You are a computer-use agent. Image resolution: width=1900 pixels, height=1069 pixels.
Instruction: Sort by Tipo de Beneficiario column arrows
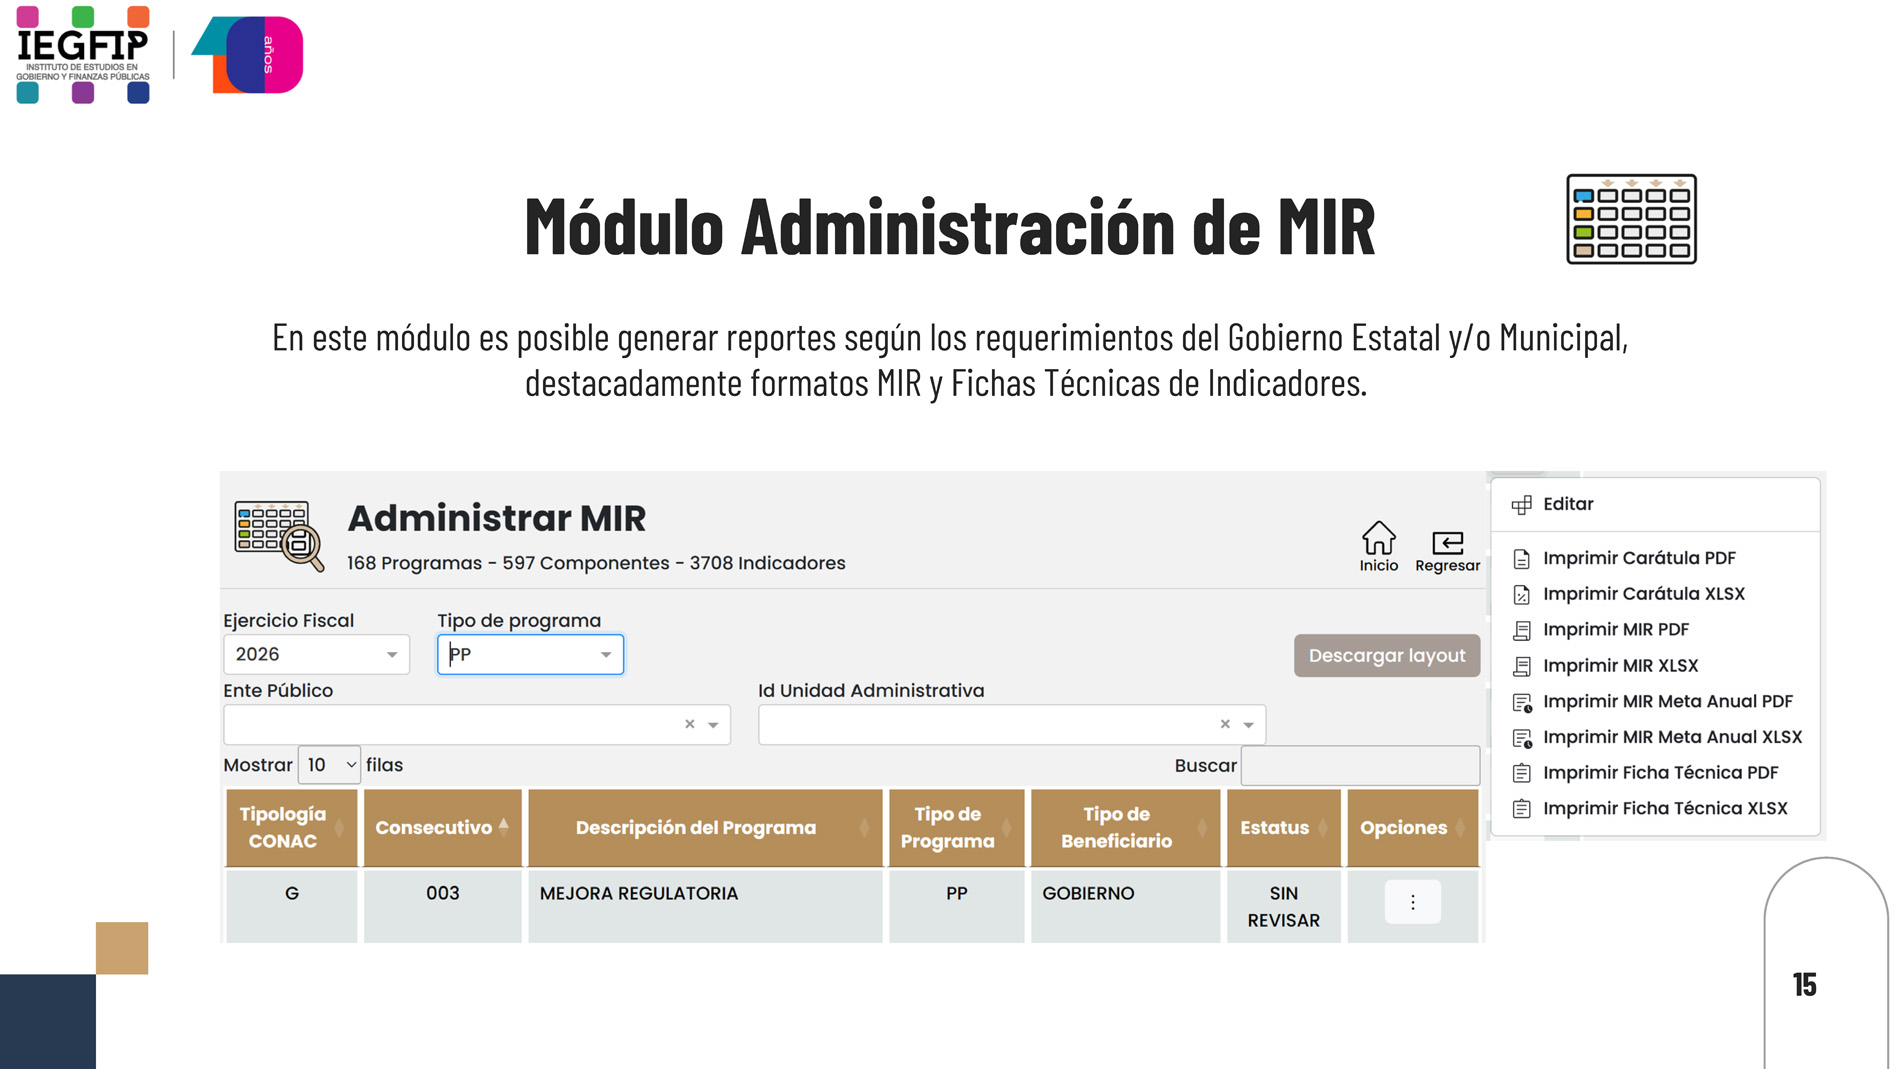pyautogui.click(x=1202, y=828)
